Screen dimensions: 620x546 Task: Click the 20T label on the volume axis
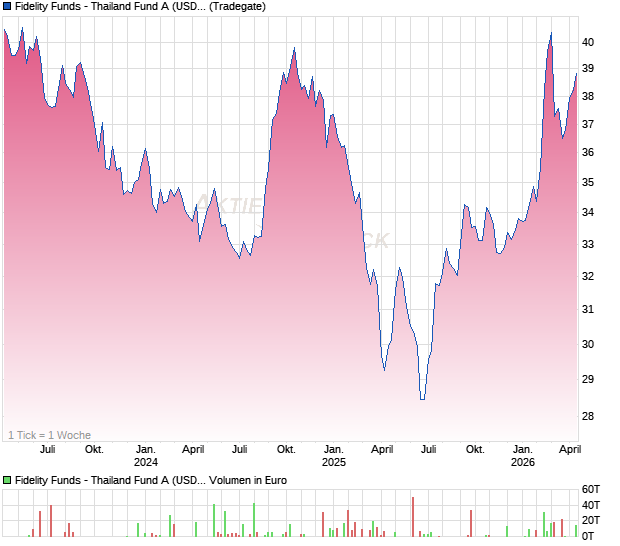pos(591,520)
